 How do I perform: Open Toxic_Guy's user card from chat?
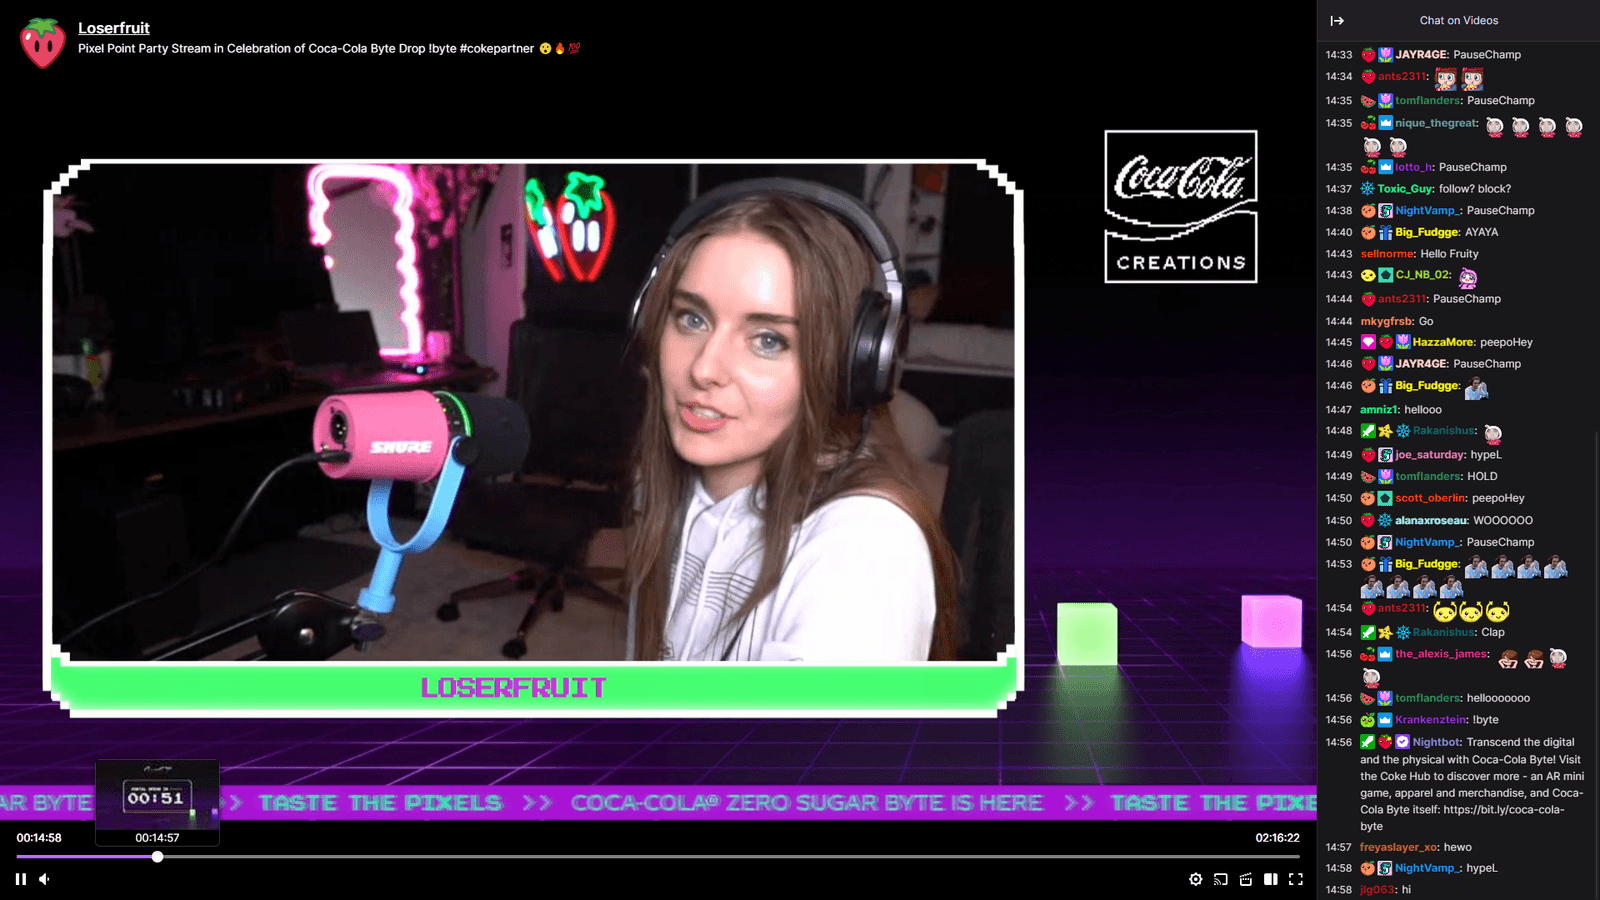point(1405,189)
